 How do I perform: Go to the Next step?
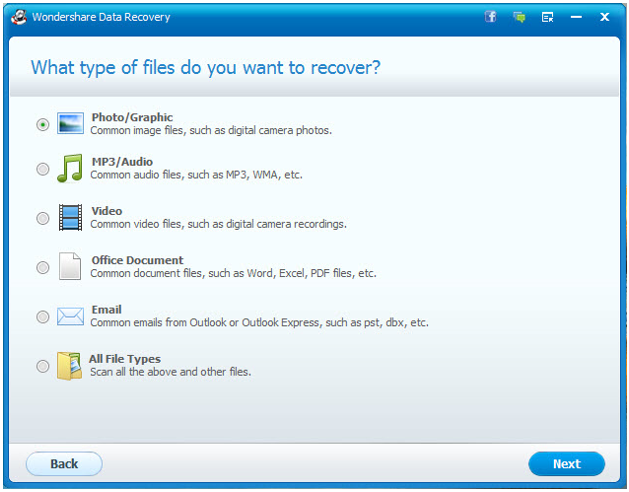point(566,464)
